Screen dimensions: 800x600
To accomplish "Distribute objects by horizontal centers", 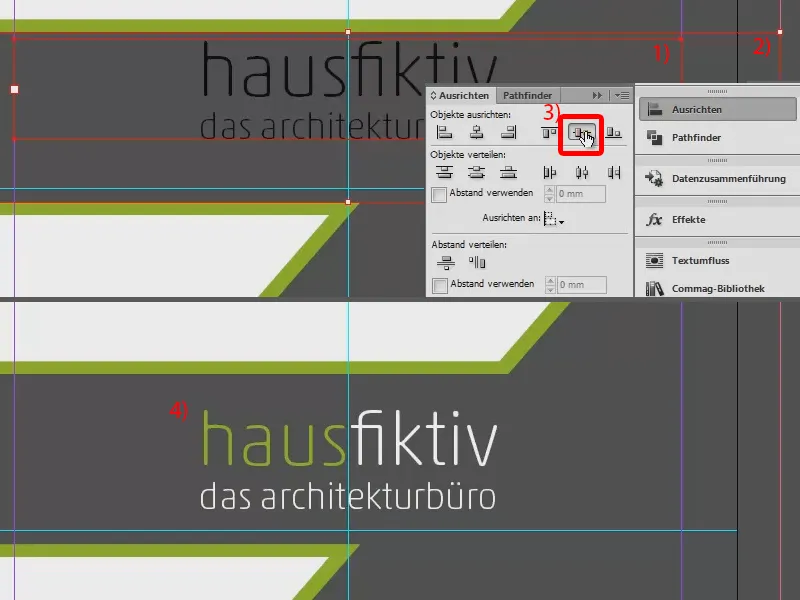I will (x=582, y=173).
